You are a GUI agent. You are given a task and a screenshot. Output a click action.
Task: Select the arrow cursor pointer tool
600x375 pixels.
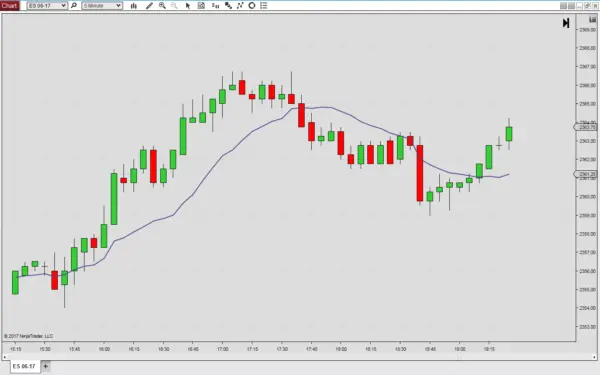pyautogui.click(x=188, y=6)
